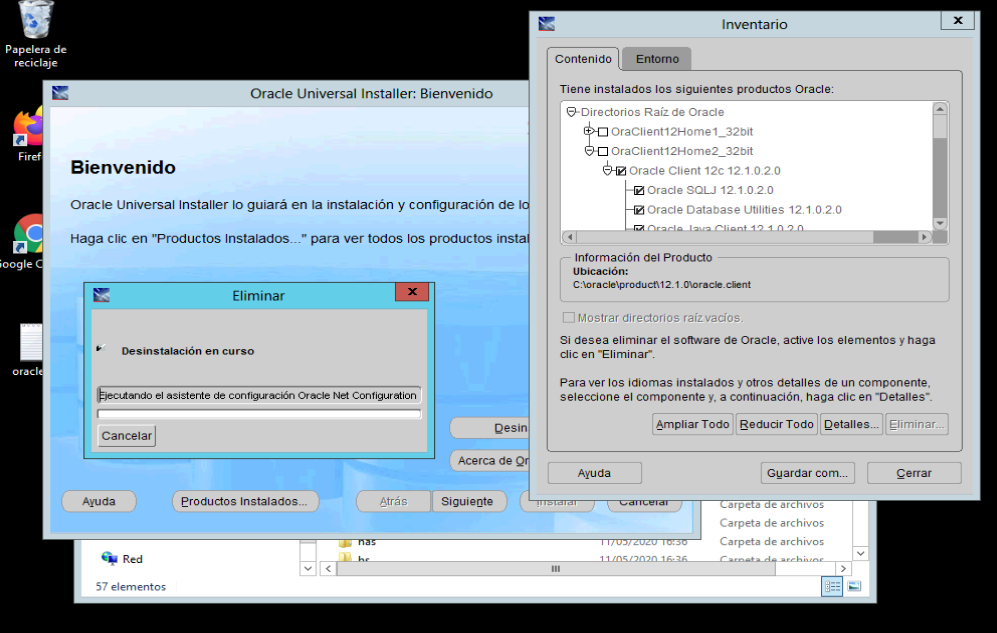The height and width of the screenshot is (633, 997).
Task: Open the nas folder
Action: pyautogui.click(x=366, y=541)
